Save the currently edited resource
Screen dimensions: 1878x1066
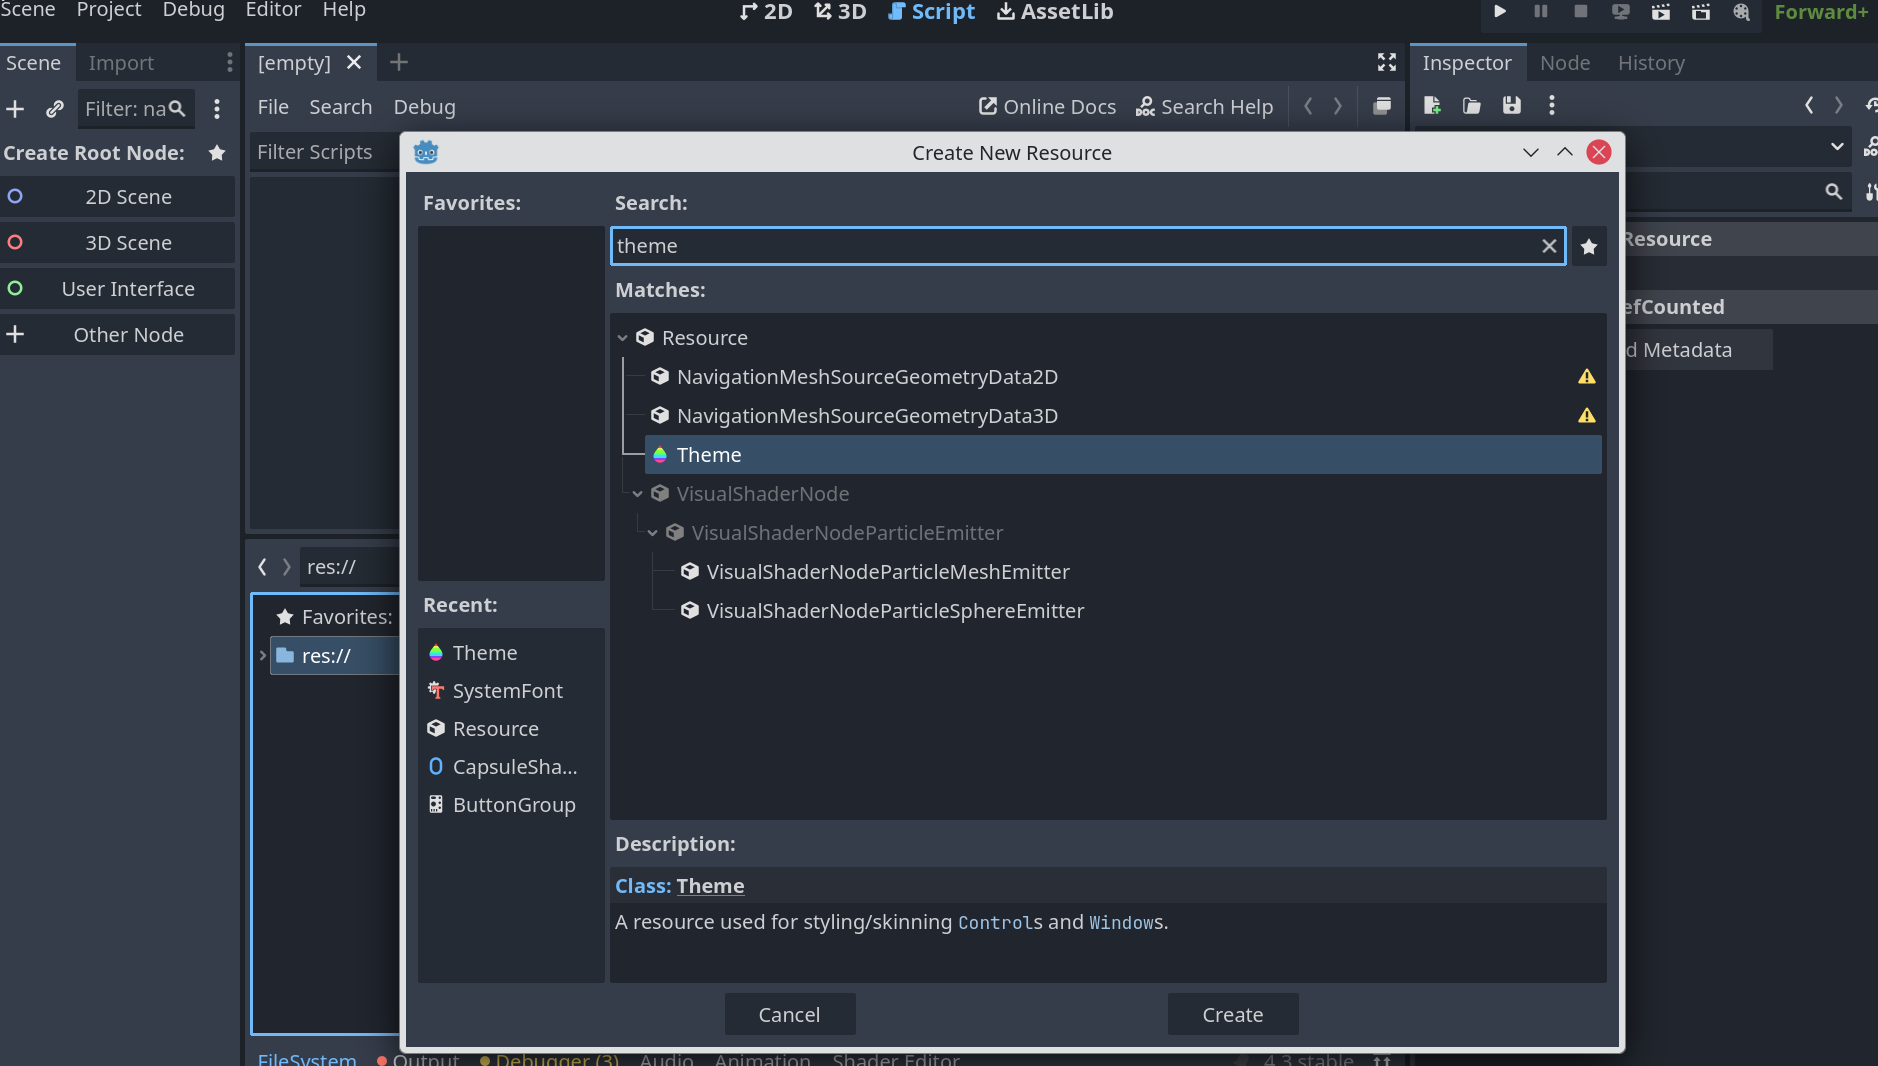pos(1512,105)
